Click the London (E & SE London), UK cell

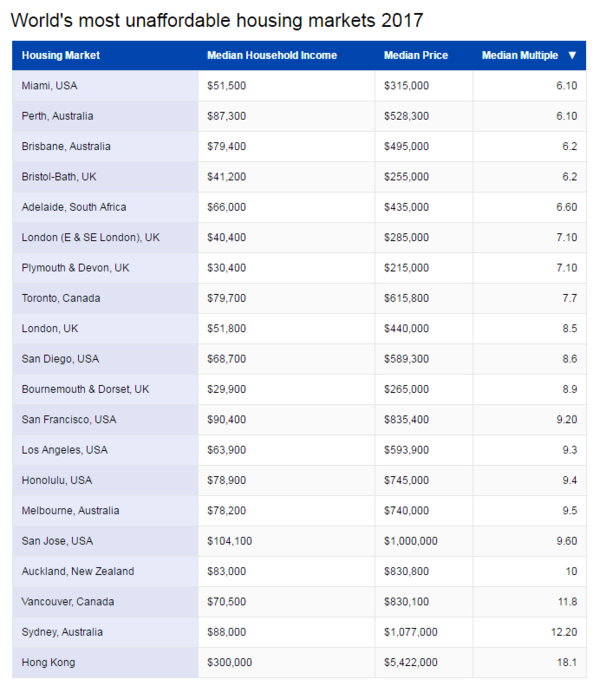(90, 237)
